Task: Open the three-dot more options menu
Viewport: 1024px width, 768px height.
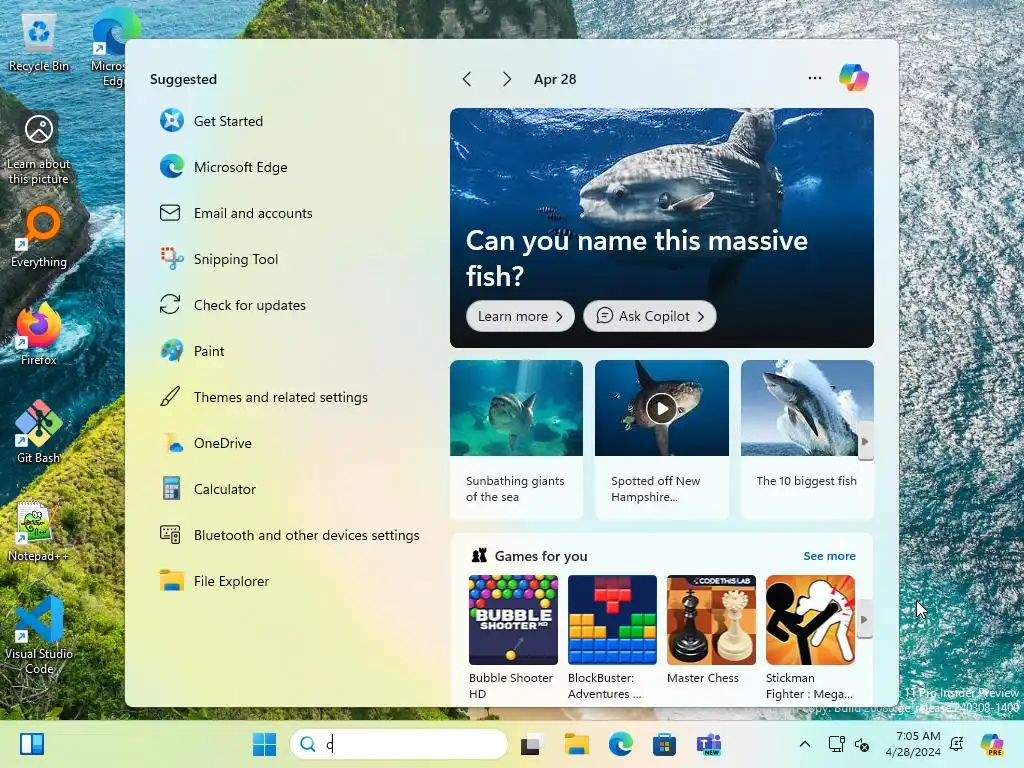Action: point(814,78)
